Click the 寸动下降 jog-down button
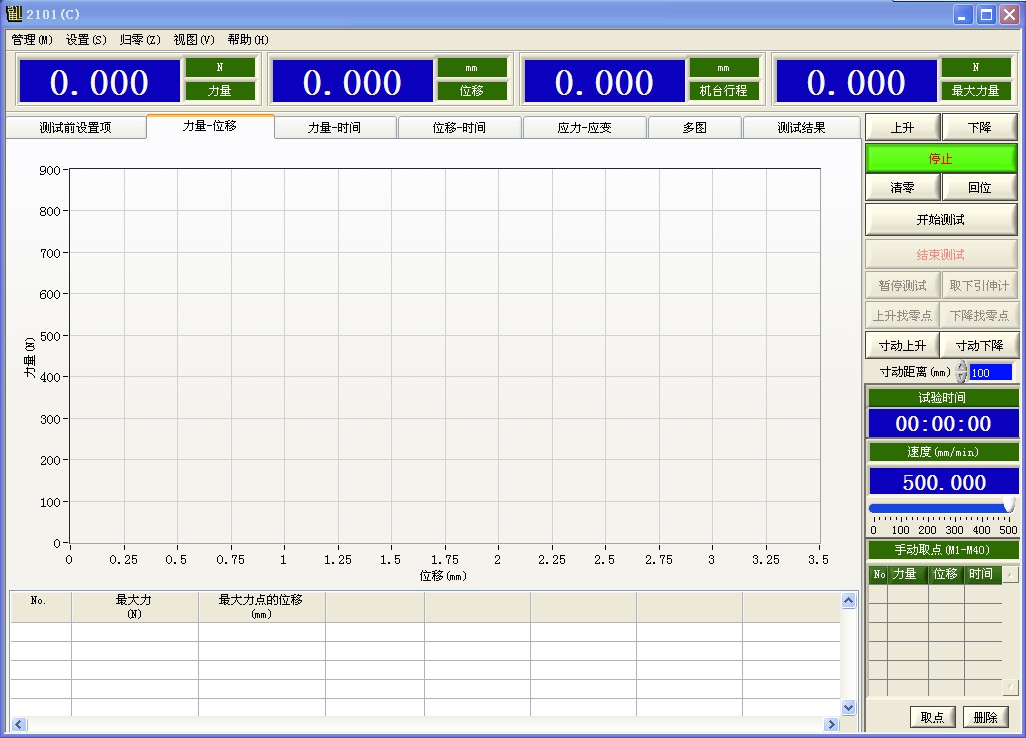Viewport: 1026px width, 738px height. click(x=979, y=345)
